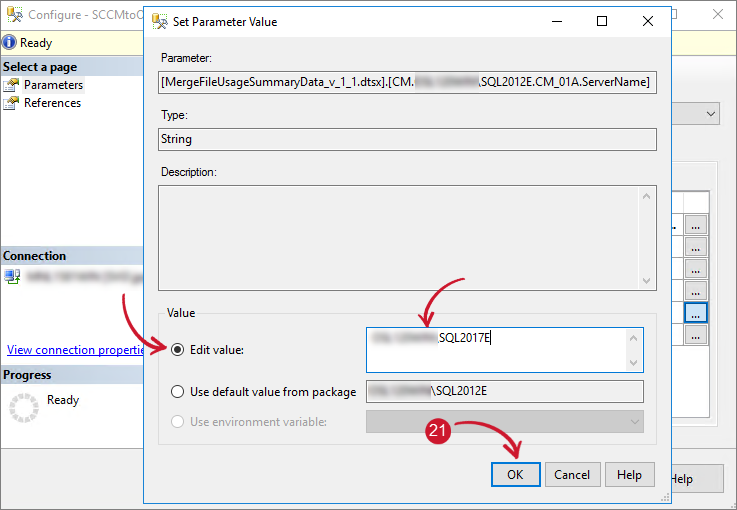Select the Use environment variable radio button
The image size is (737, 510).
coord(177,422)
